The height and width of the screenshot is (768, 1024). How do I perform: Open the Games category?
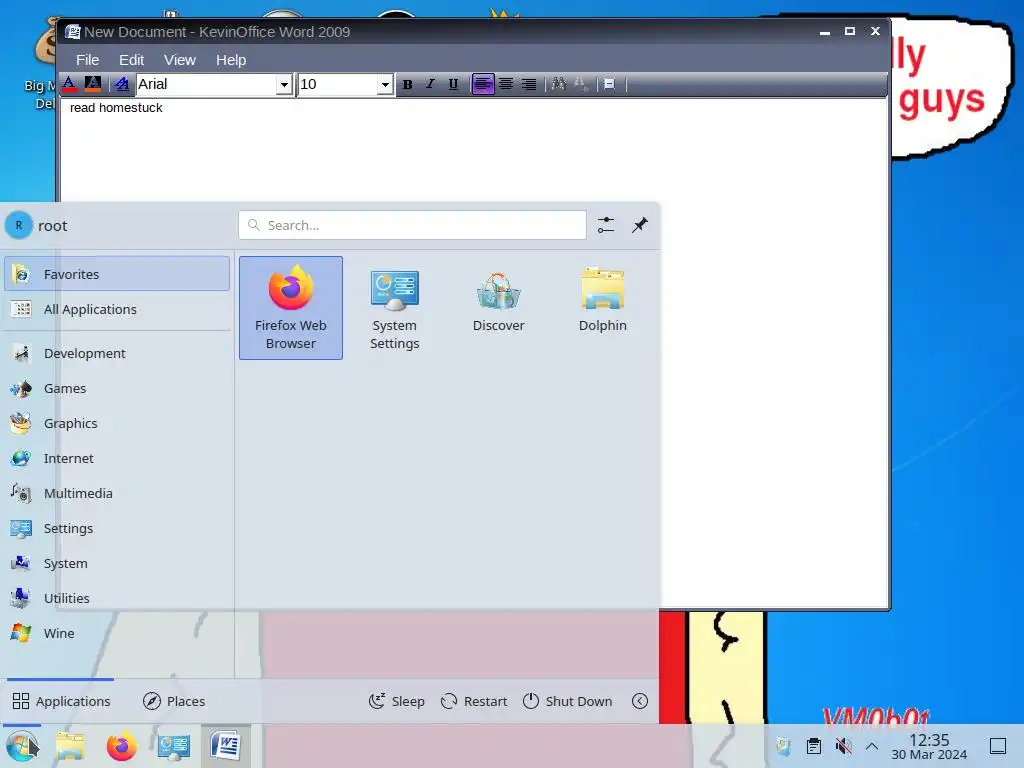(x=117, y=388)
